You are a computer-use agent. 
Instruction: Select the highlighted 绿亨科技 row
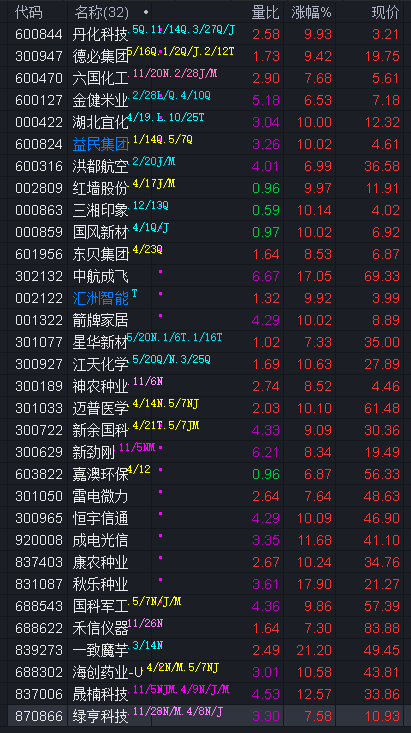205,715
